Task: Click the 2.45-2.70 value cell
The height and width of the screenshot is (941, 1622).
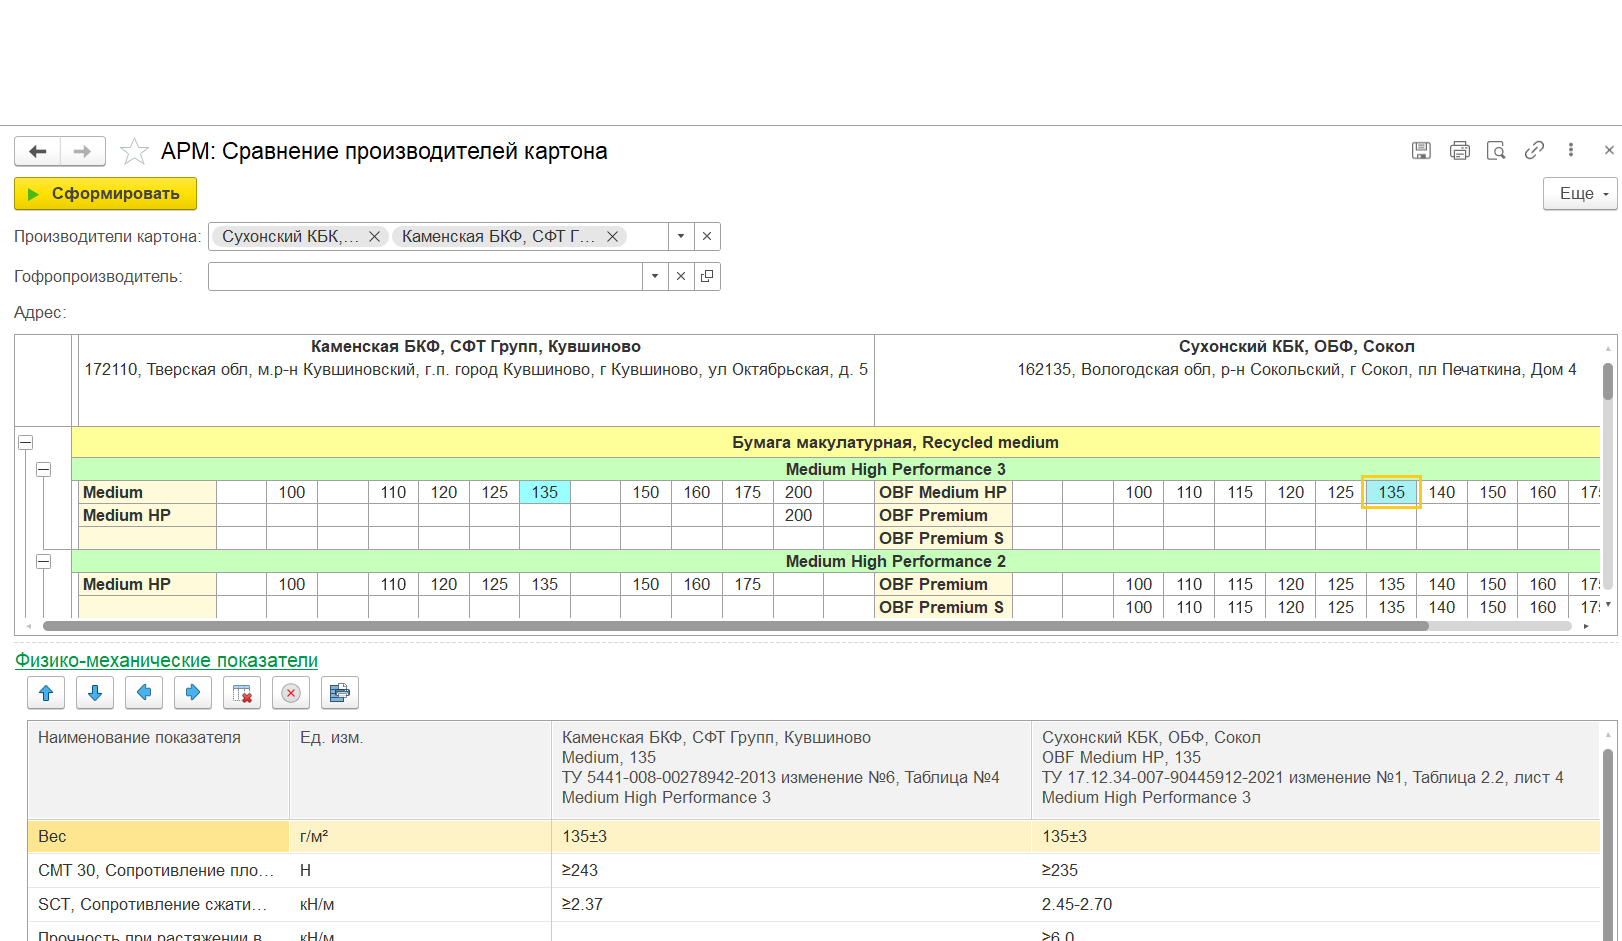Action: 1316,904
